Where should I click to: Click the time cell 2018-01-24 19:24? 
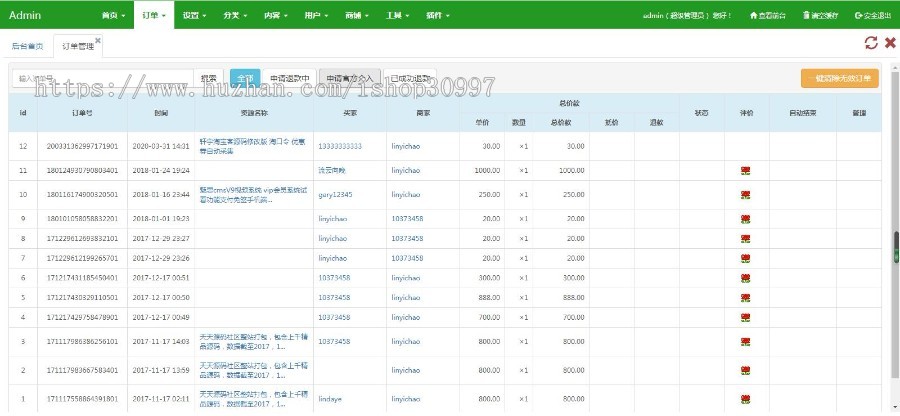(x=161, y=170)
